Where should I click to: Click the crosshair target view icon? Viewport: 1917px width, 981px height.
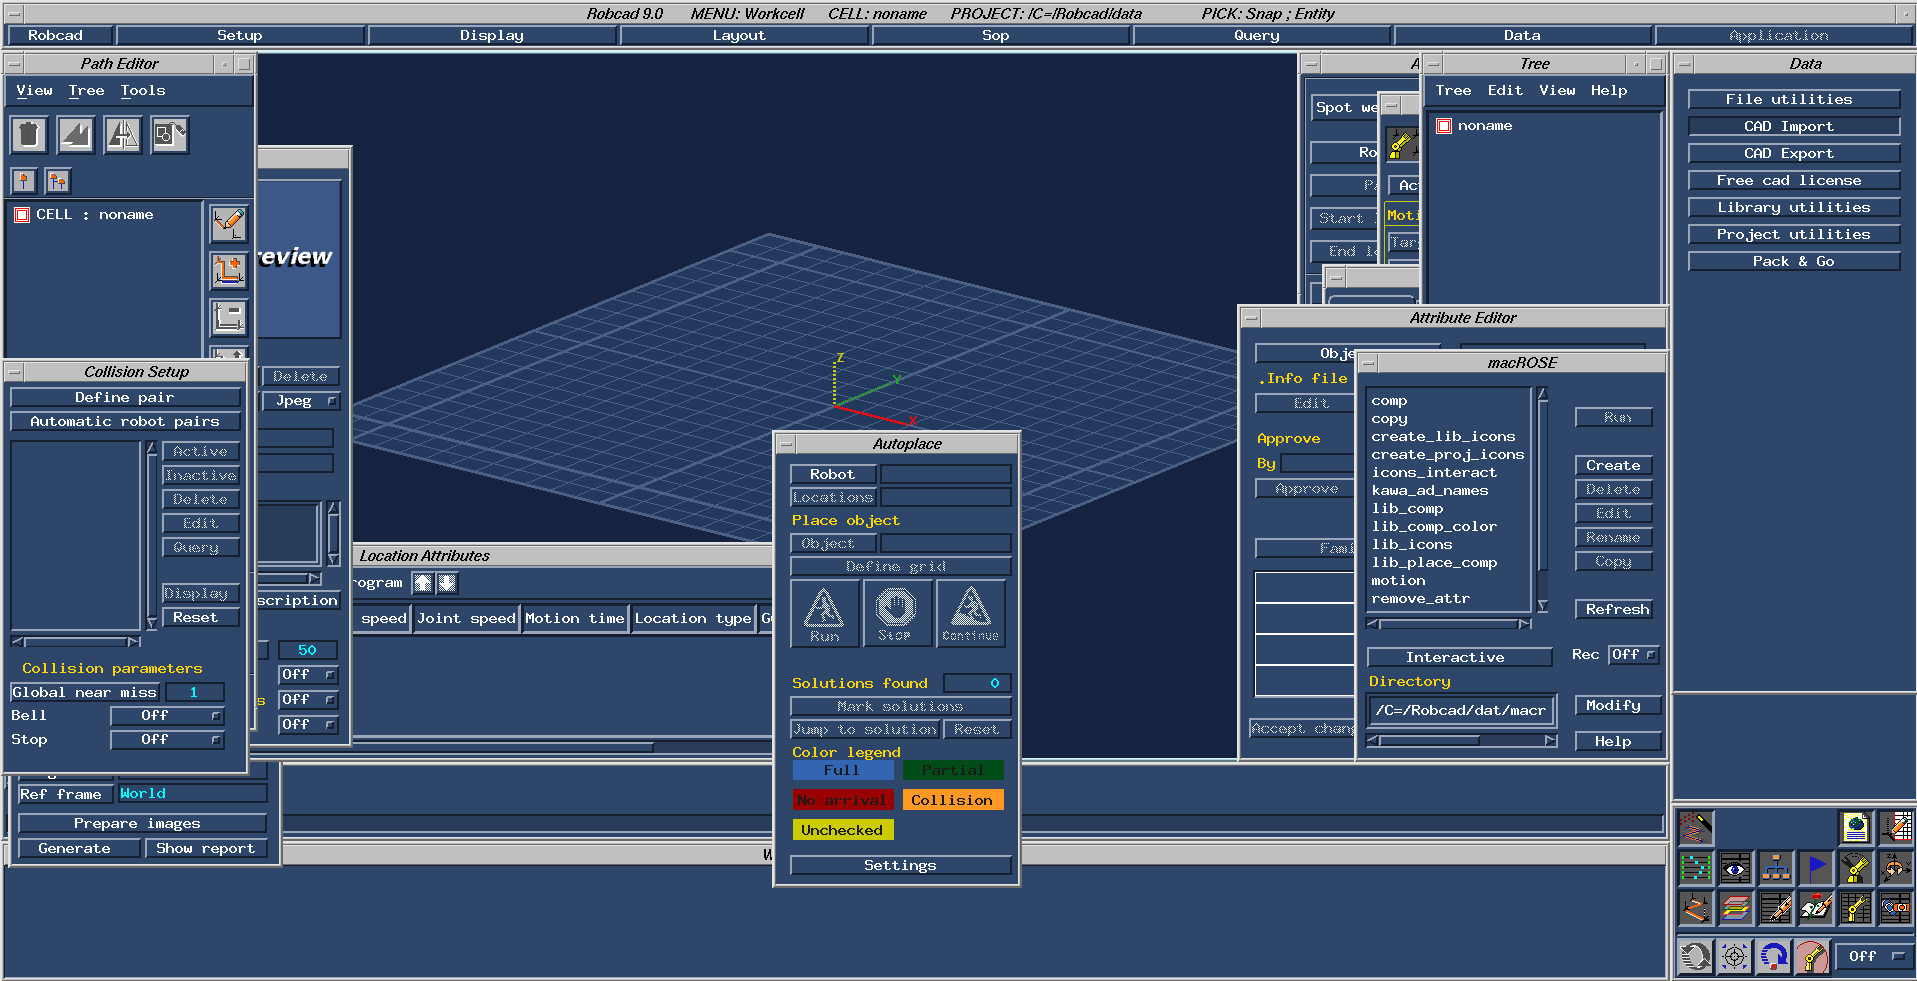tap(1735, 957)
